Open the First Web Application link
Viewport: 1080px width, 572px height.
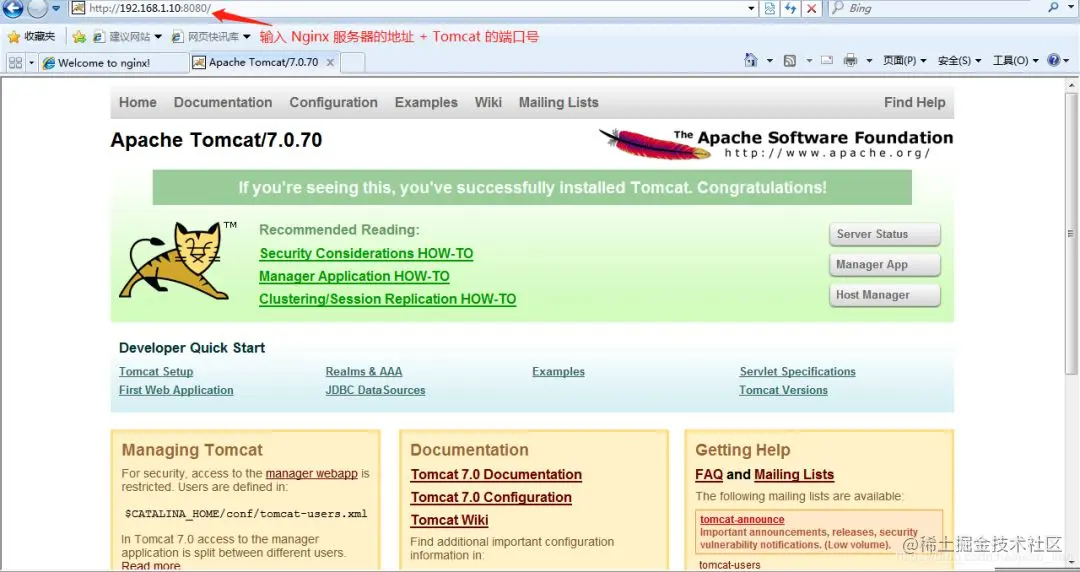[x=176, y=390]
